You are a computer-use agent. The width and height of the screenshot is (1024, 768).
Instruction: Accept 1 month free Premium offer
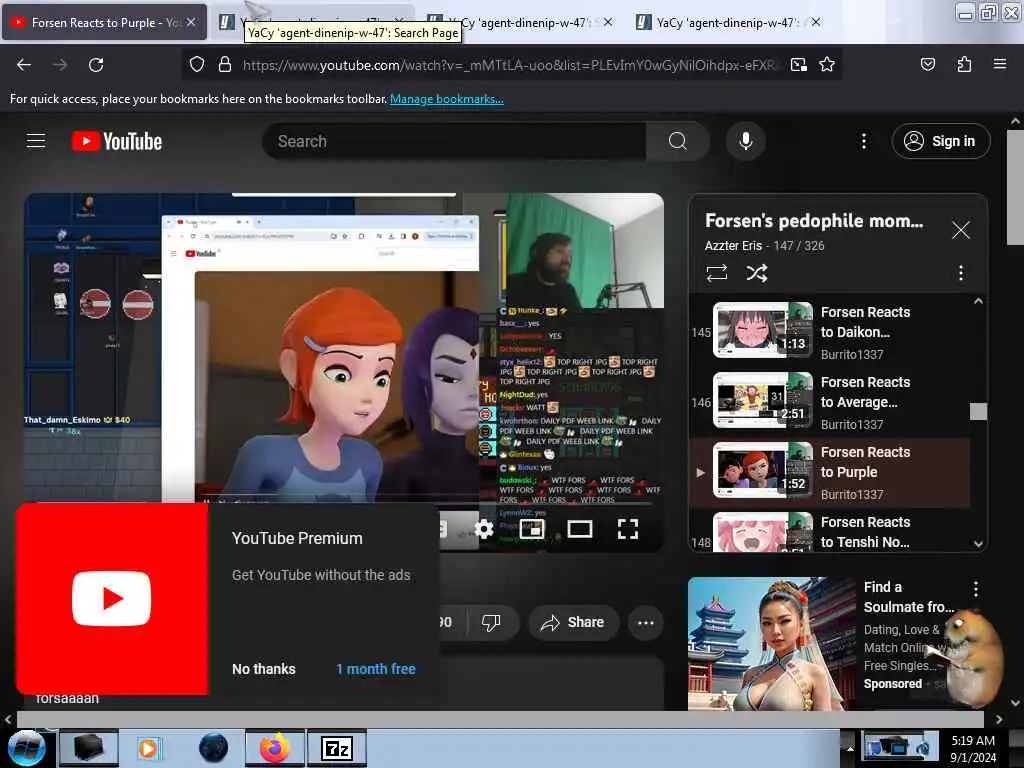coord(376,669)
